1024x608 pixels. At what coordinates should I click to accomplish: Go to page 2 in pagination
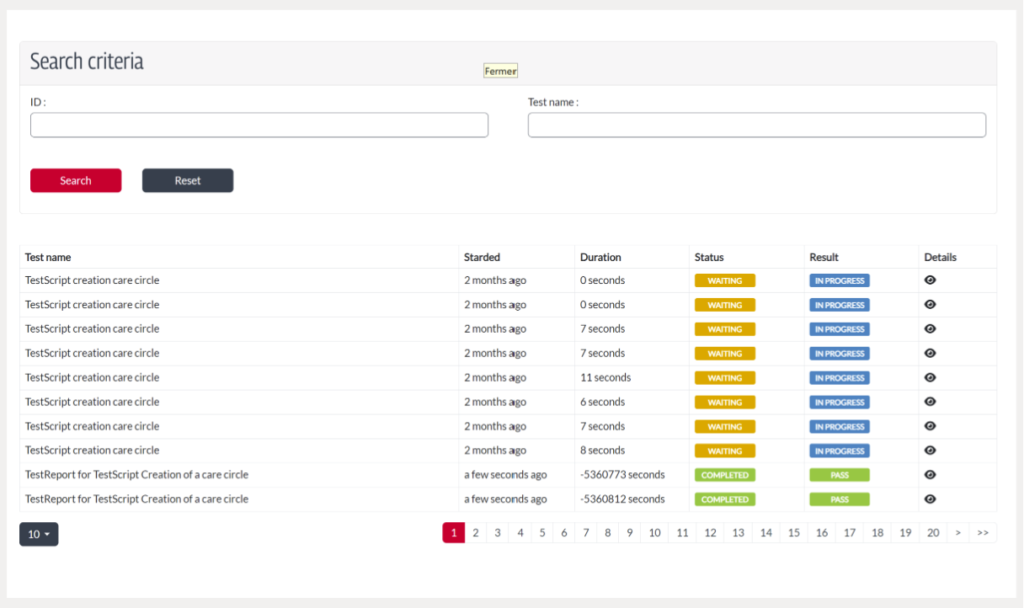tap(476, 533)
